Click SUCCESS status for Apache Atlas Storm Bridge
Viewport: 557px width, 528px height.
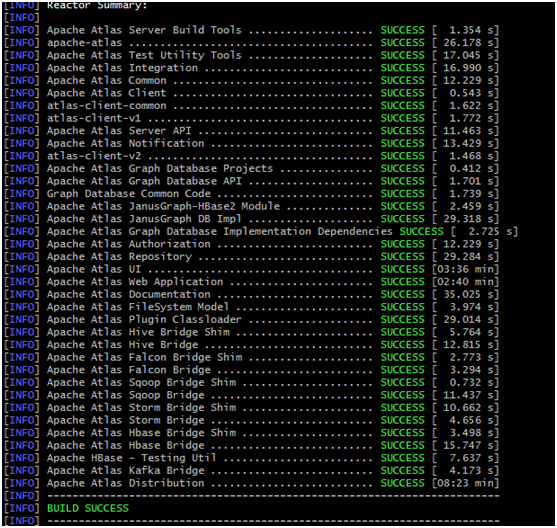pyautogui.click(x=402, y=420)
